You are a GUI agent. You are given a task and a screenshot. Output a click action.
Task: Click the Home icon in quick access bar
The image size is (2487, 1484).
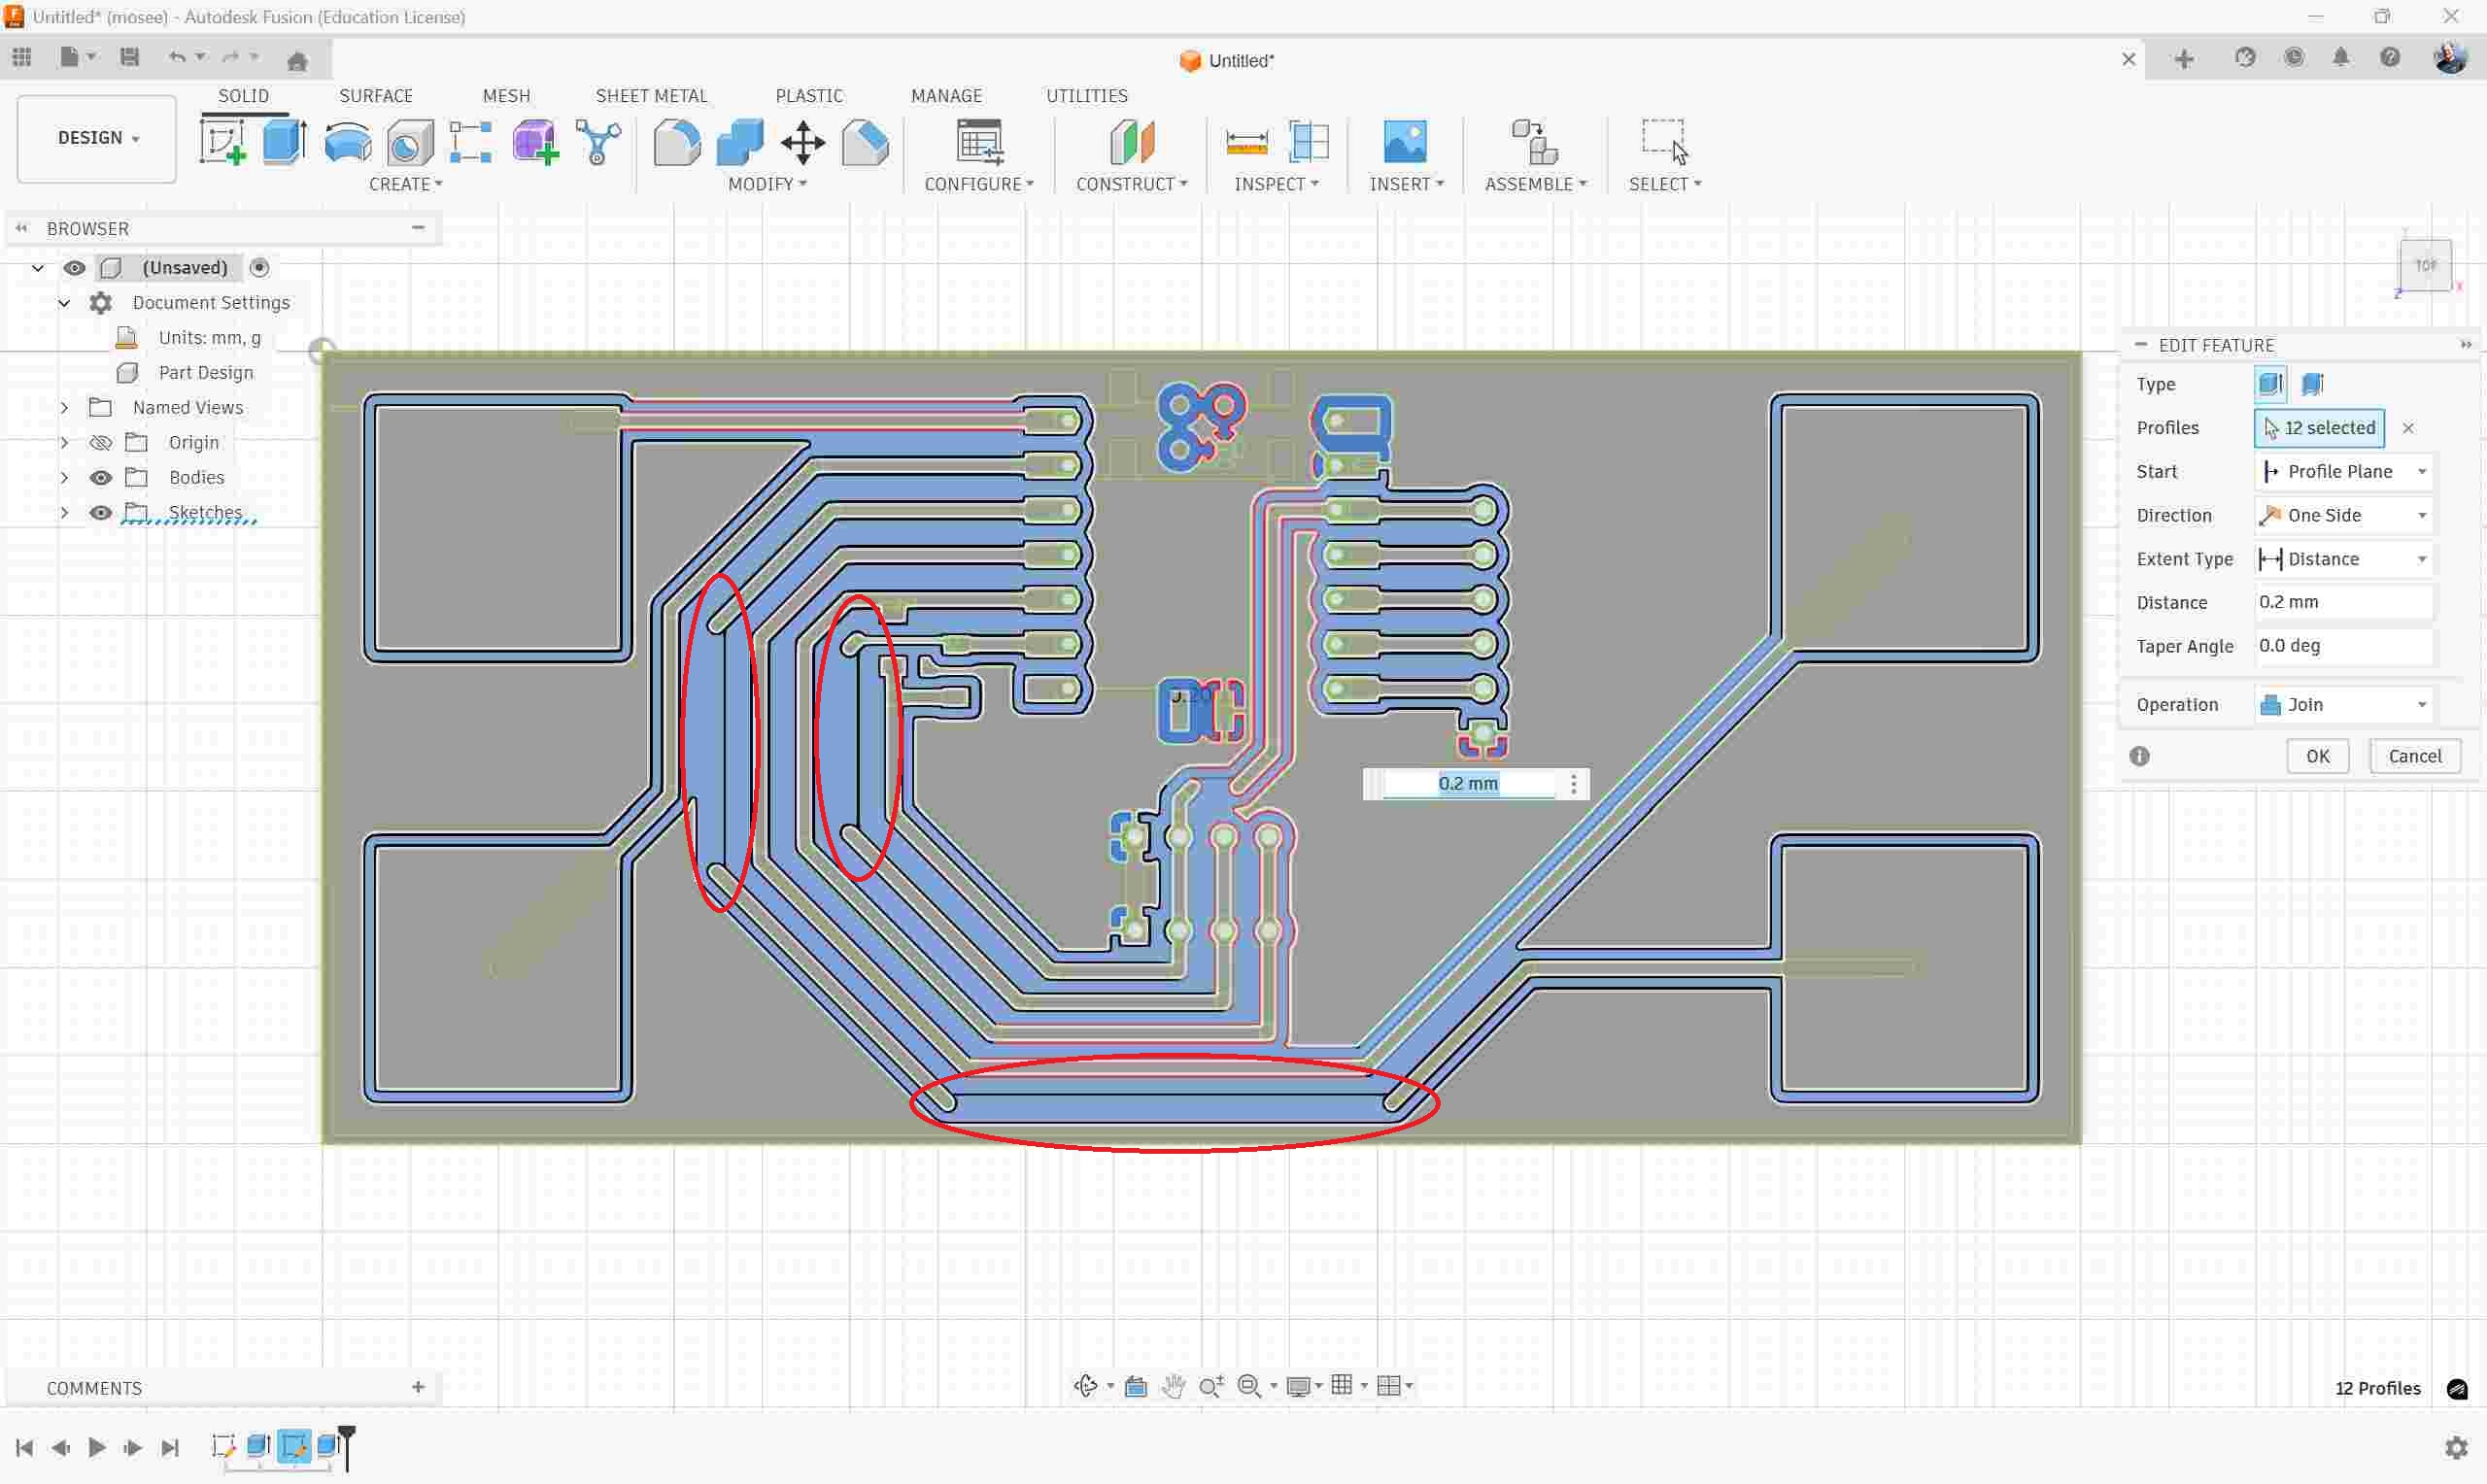coord(297,61)
